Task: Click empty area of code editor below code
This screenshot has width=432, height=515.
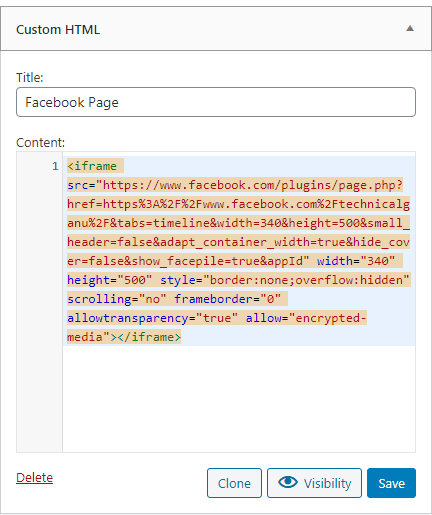Action: click(239, 398)
